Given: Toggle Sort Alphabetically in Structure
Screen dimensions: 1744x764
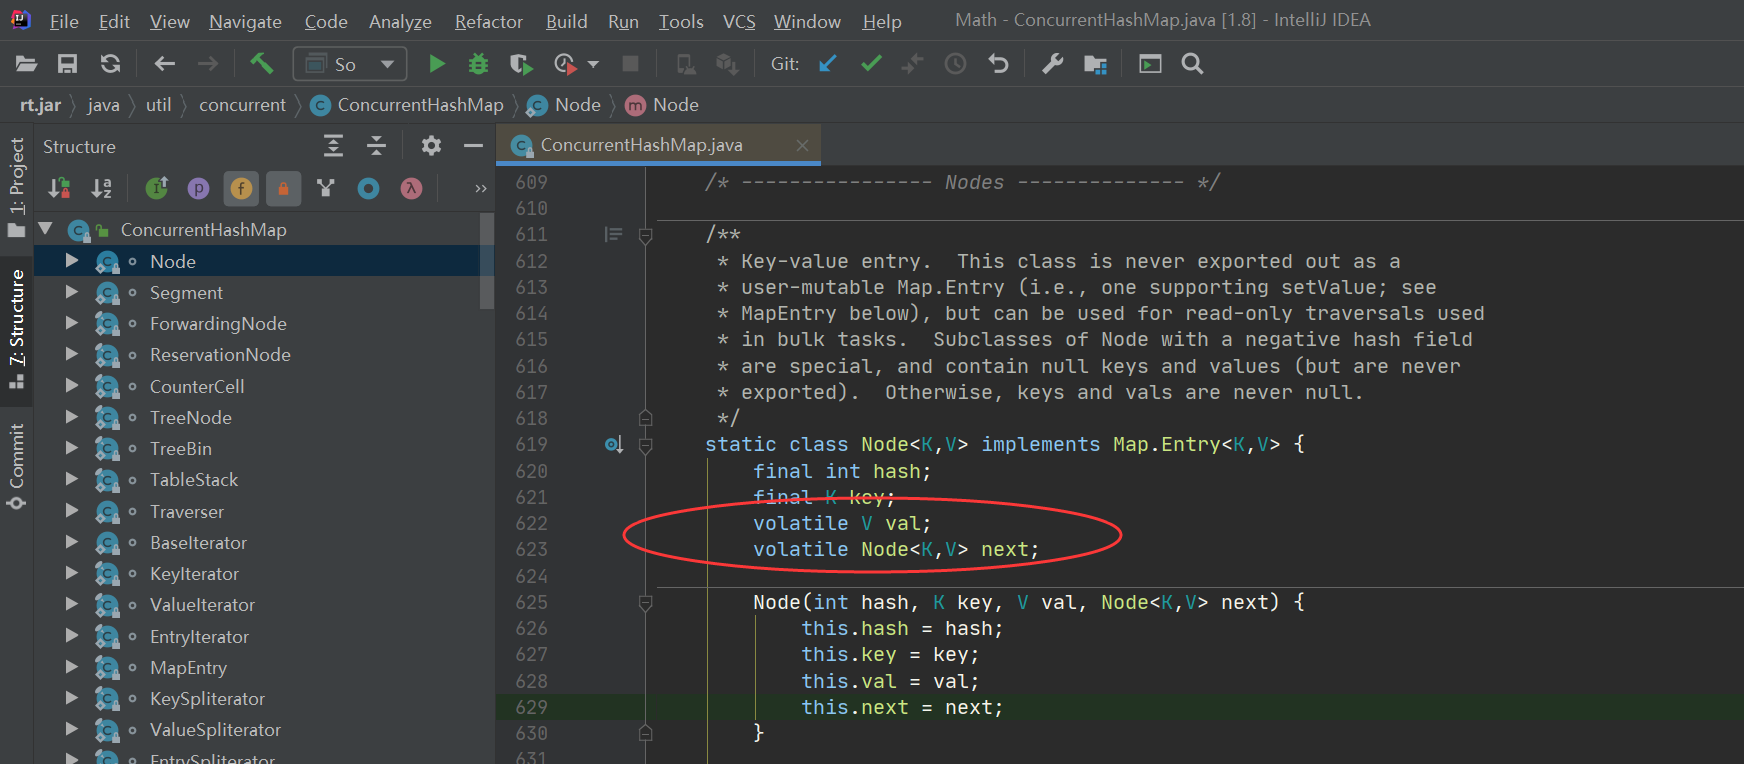Looking at the screenshot, I should (x=102, y=188).
